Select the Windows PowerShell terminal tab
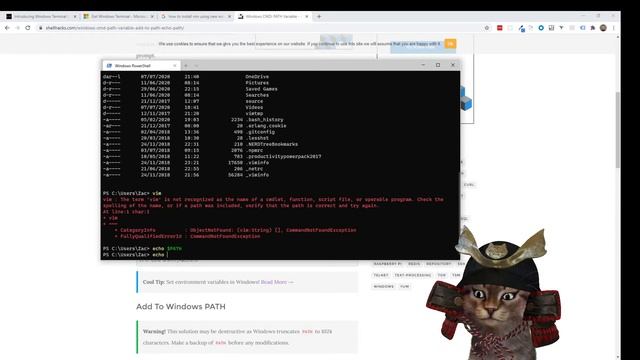640x360 pixels. 141,65
